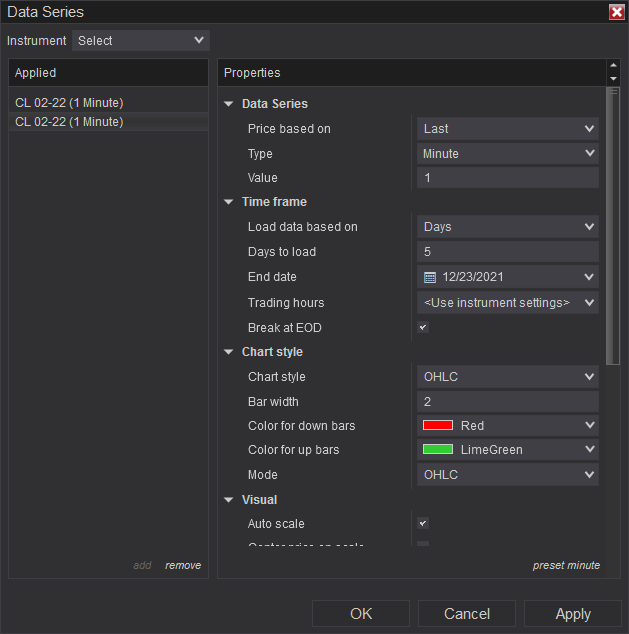Collapse the Data Series section

coord(229,104)
